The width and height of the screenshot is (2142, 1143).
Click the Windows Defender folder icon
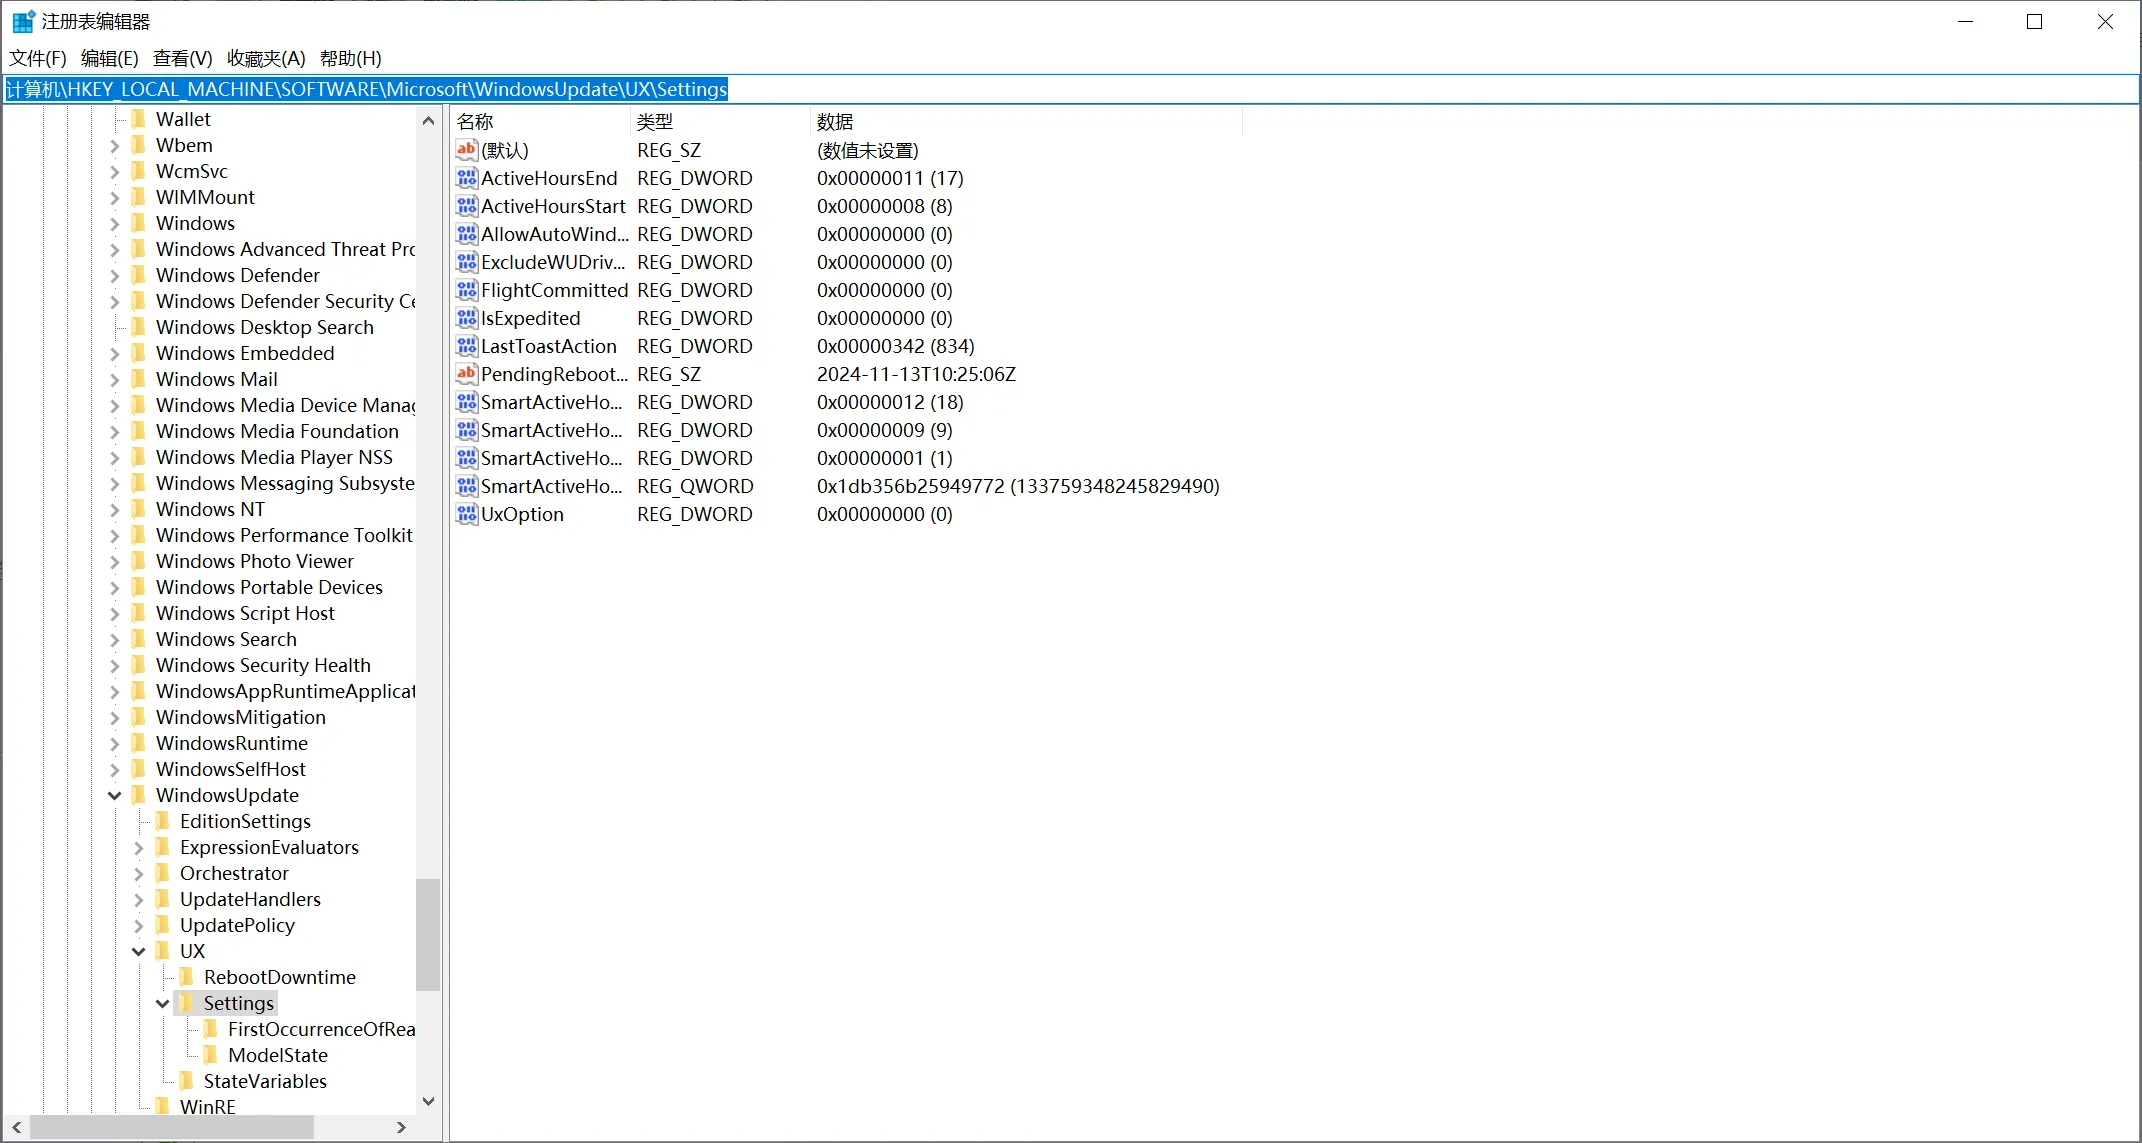pos(139,275)
